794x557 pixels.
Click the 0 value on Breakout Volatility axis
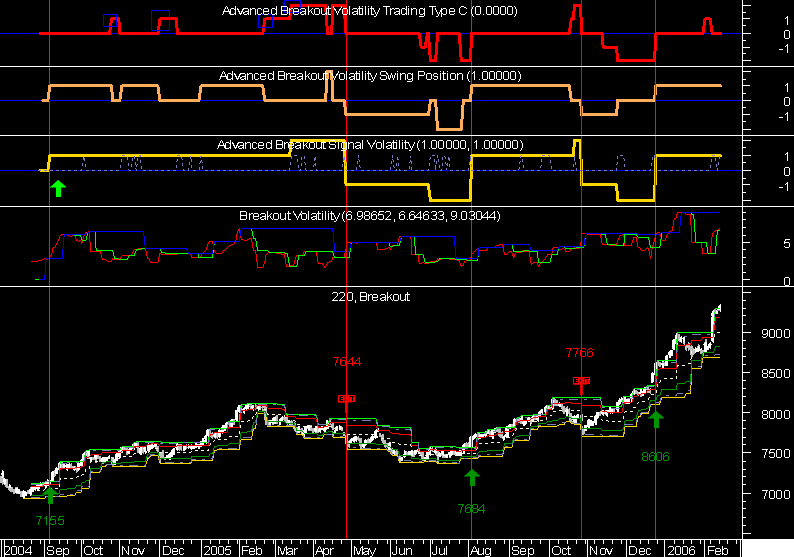click(786, 281)
